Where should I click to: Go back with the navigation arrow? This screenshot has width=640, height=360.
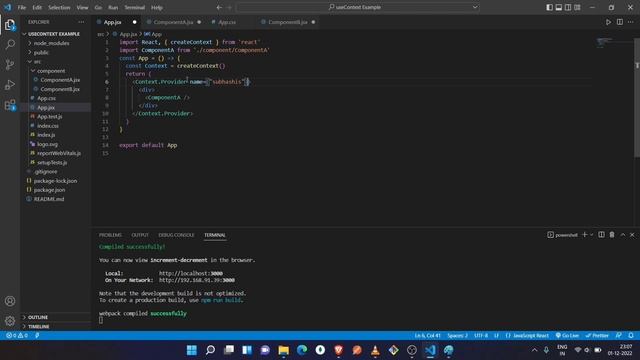coord(219,7)
